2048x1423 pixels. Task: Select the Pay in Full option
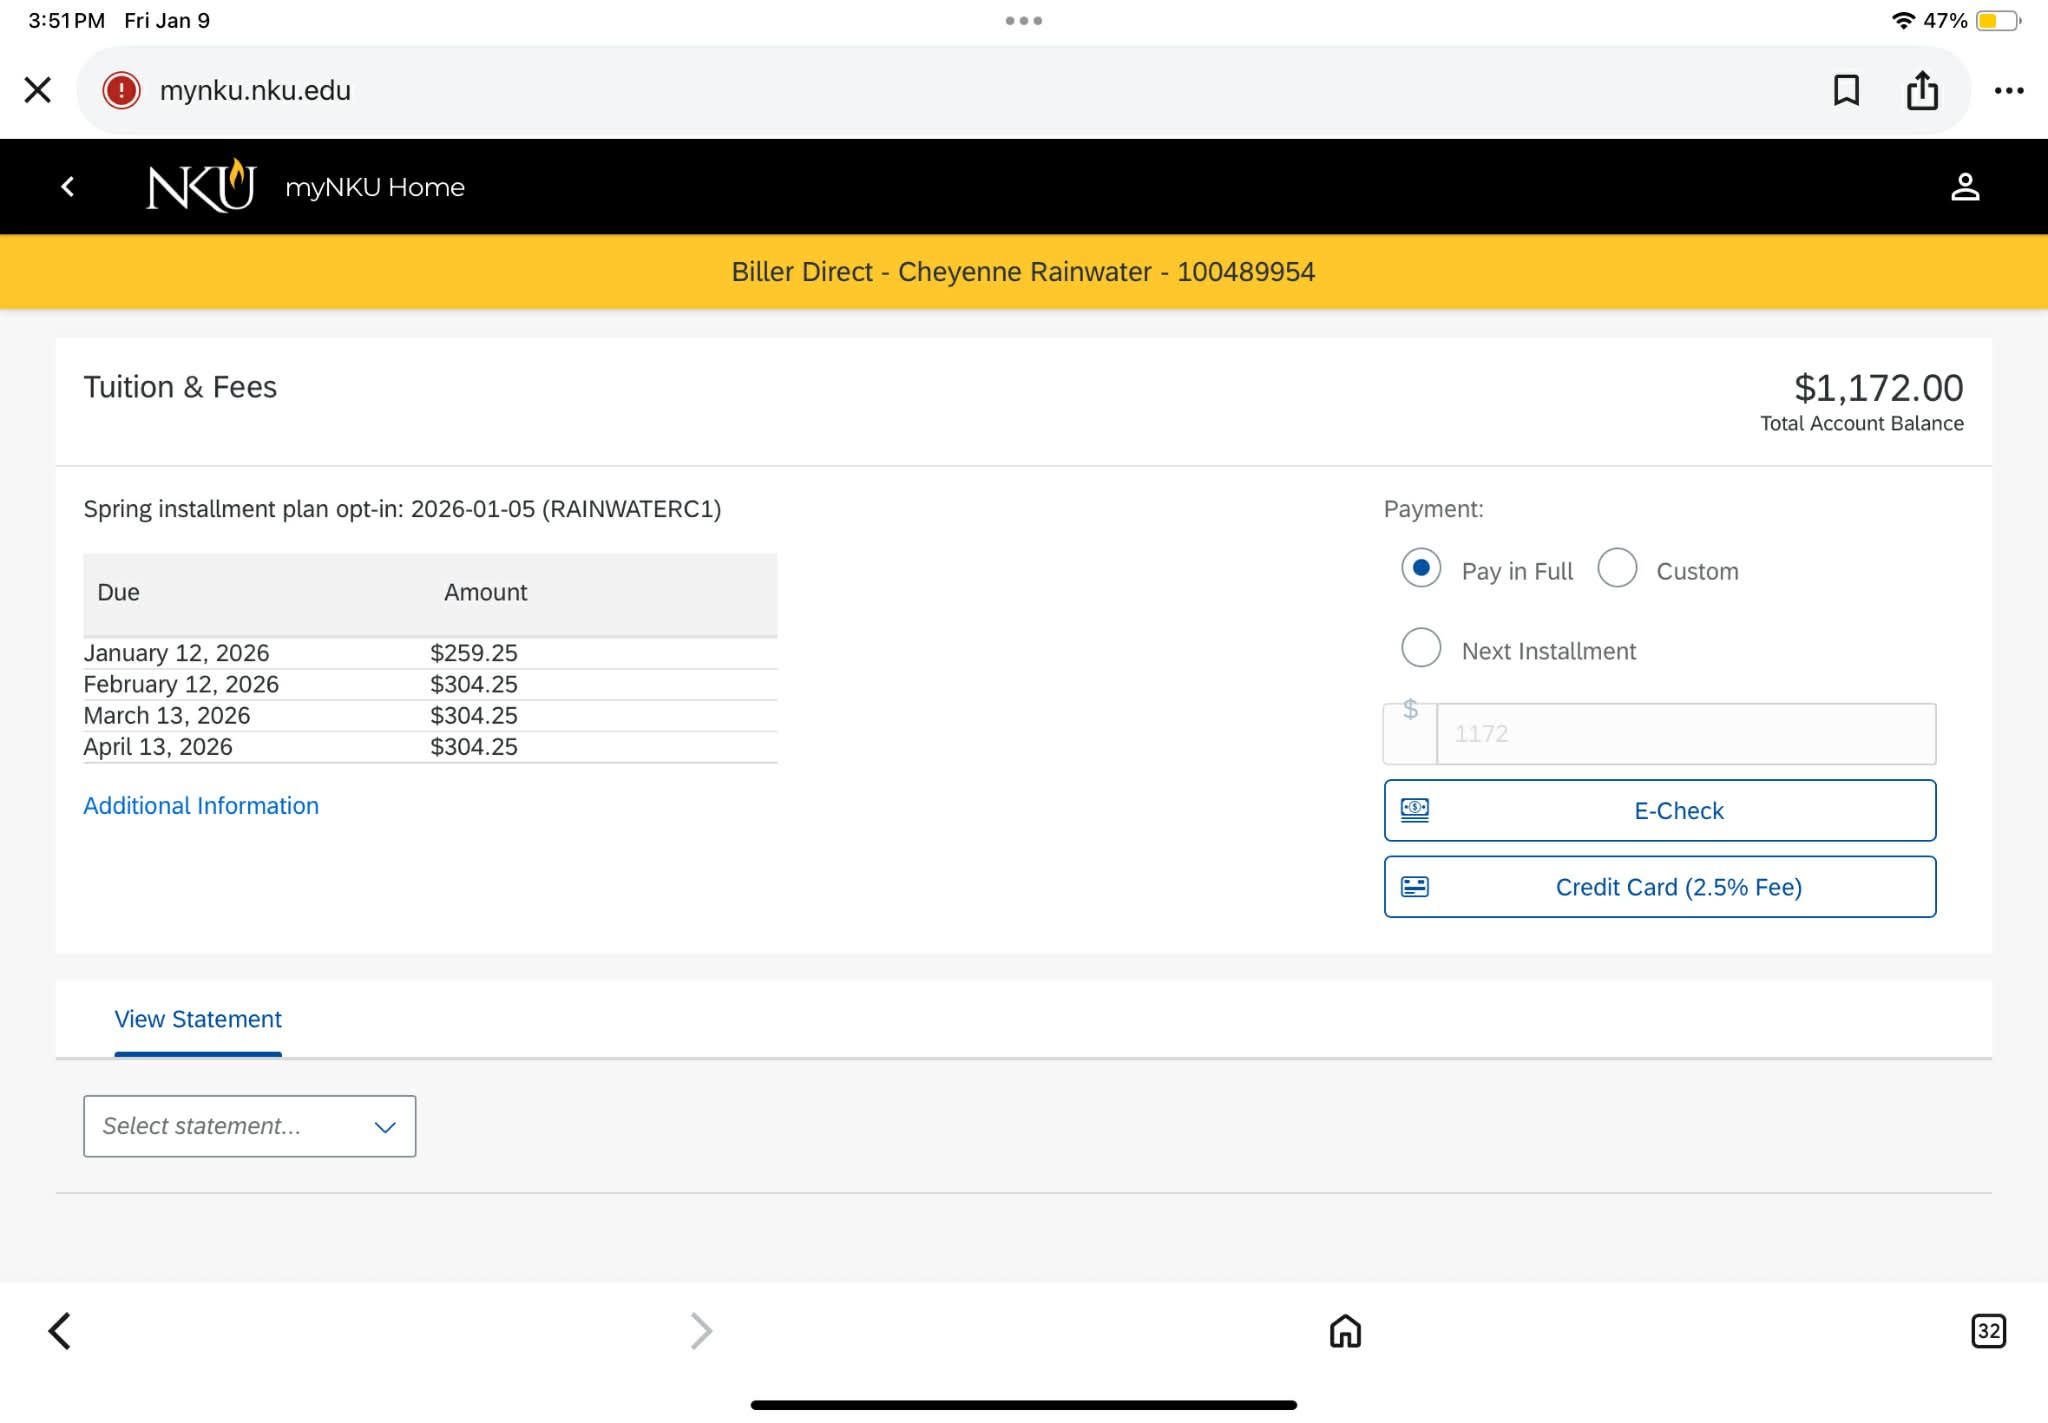(x=1420, y=568)
